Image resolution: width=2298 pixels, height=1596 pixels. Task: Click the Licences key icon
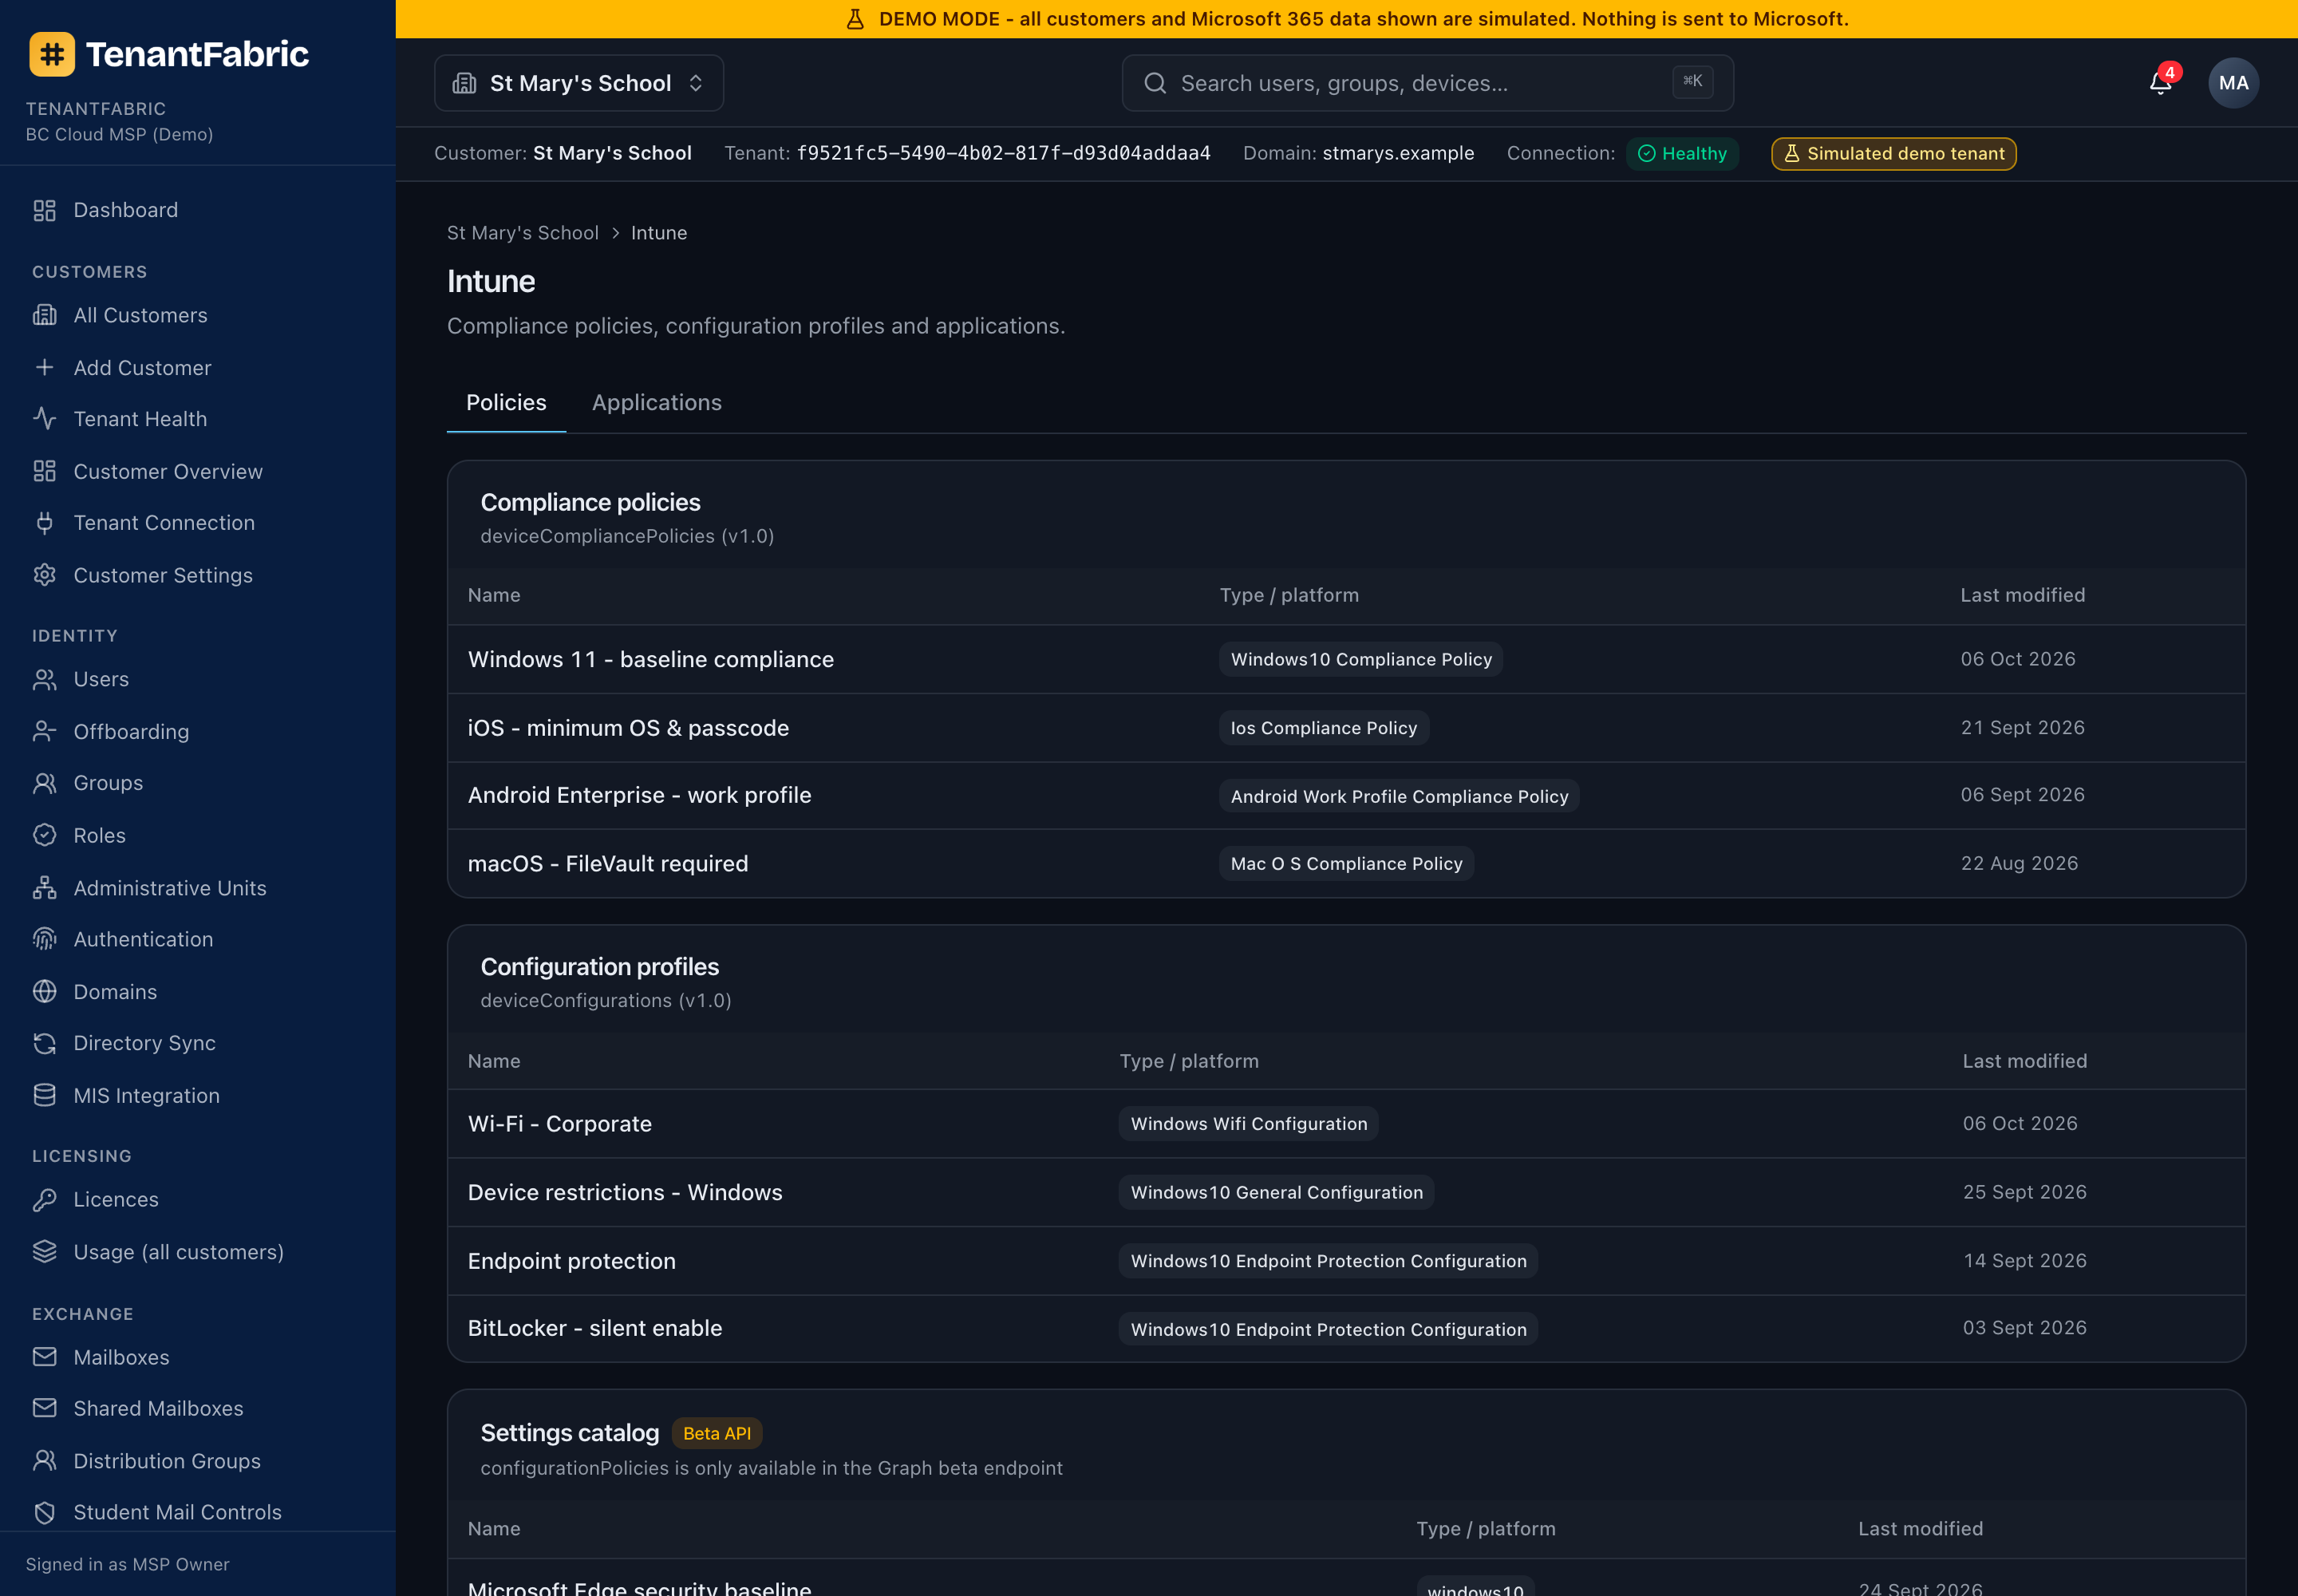pos(45,1199)
